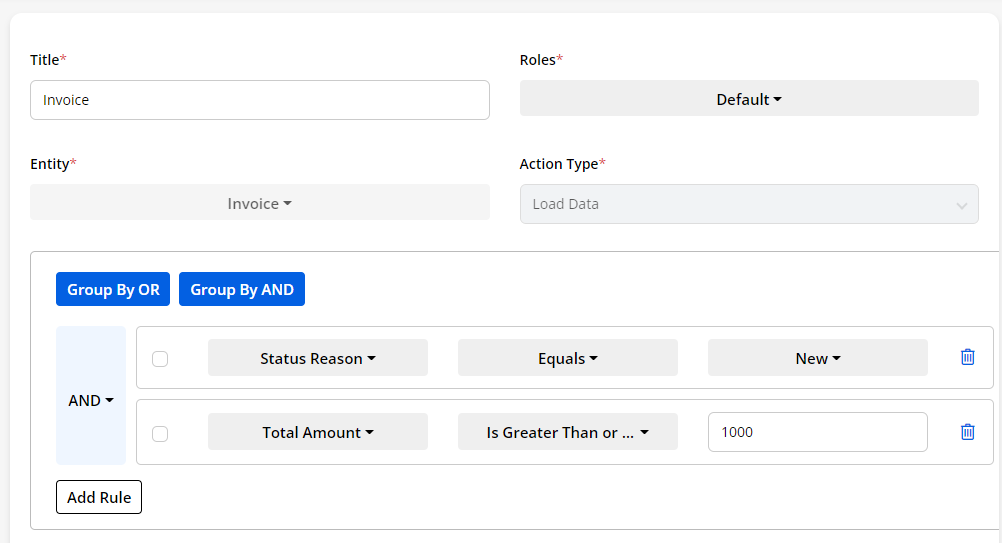
Task: Tick the checkbox on the Status Reason rule
Action: click(x=160, y=359)
